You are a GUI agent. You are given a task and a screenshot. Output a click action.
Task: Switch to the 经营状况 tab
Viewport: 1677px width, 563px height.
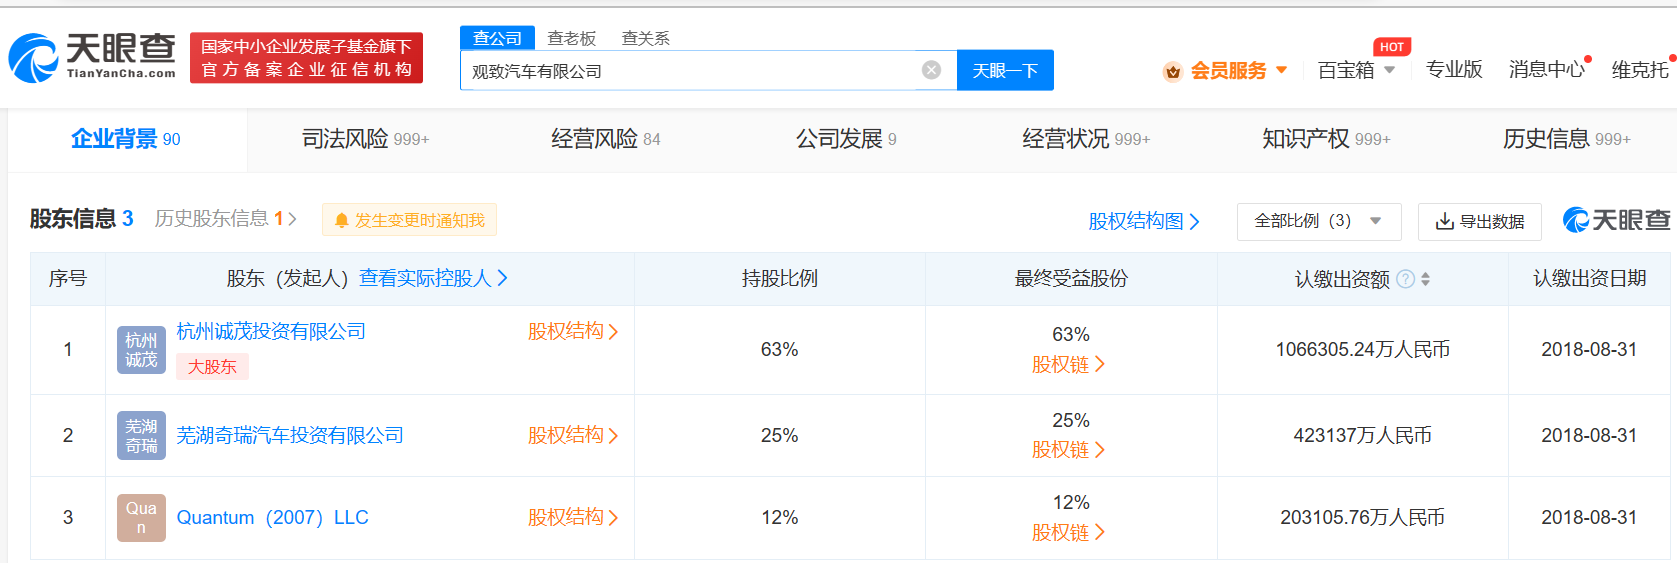pyautogui.click(x=1086, y=139)
